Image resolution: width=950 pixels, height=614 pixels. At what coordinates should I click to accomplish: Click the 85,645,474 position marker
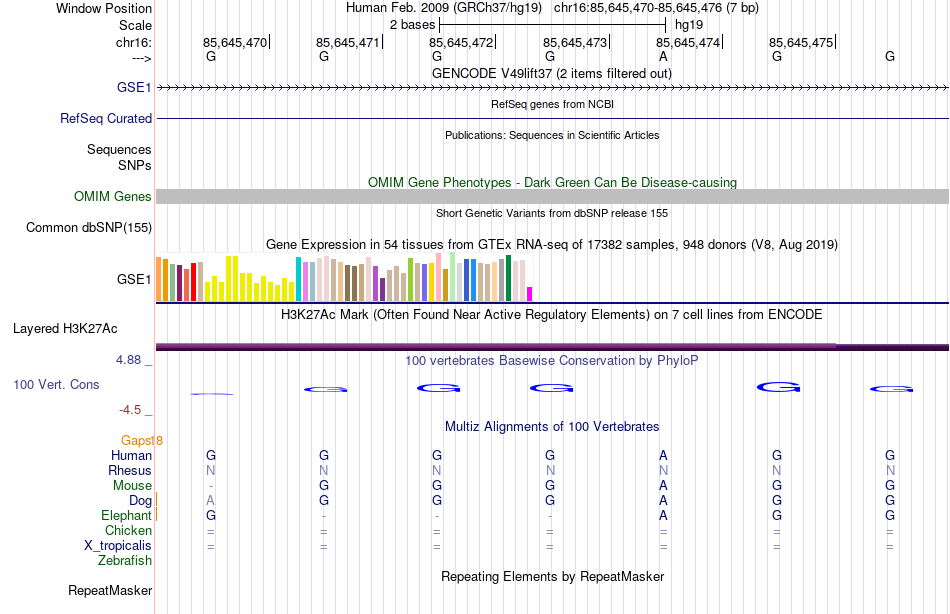tap(689, 42)
